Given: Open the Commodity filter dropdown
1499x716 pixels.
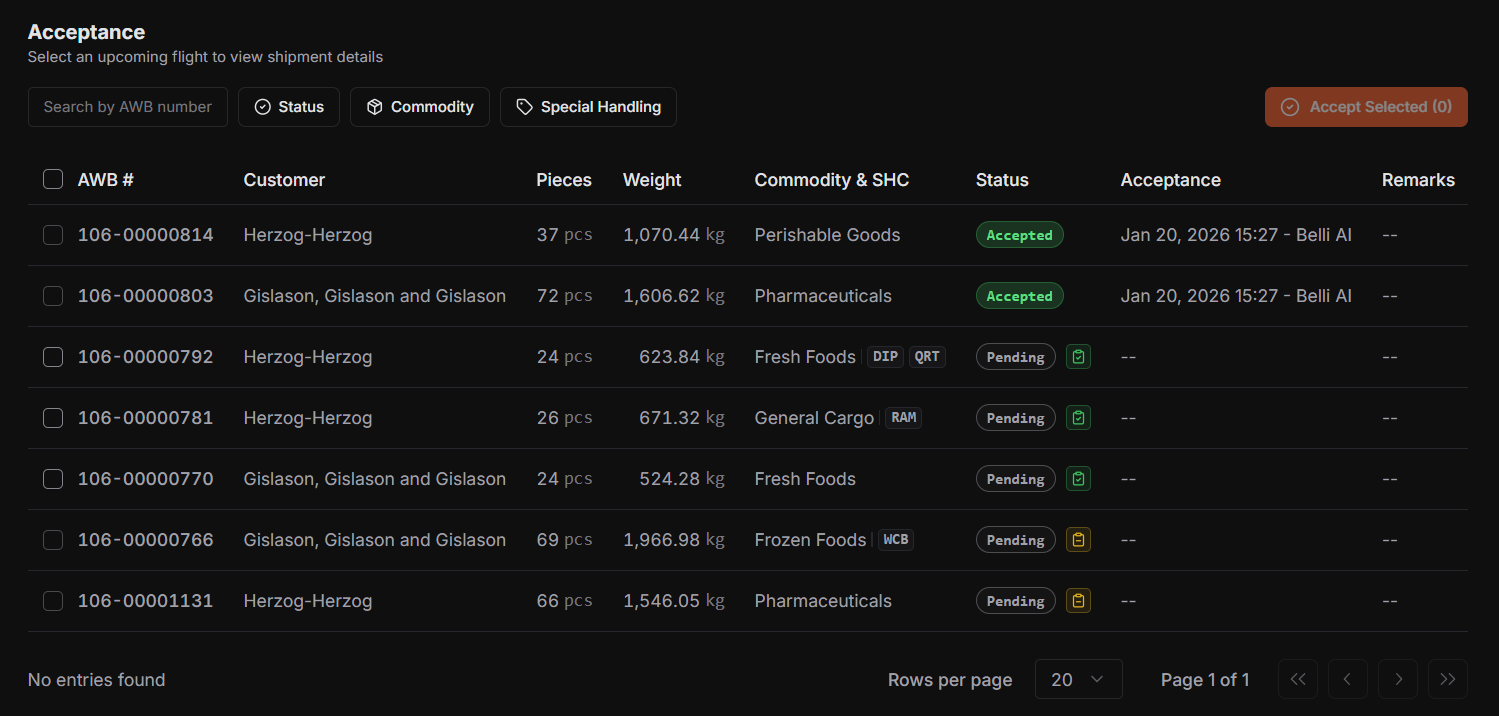Looking at the screenshot, I should click(x=419, y=106).
